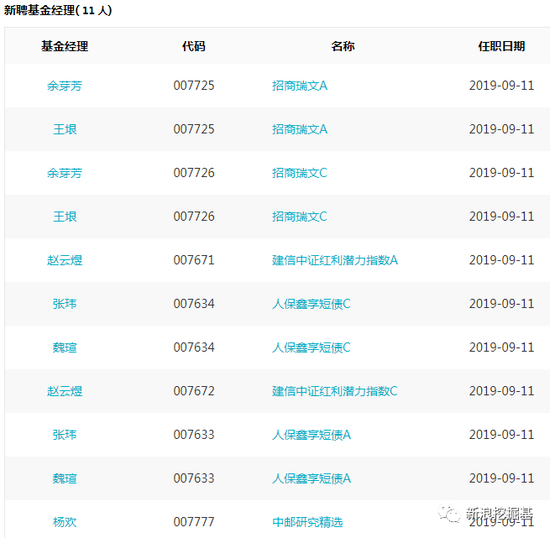Open fund 招商瑞文C in 余芽芳's row
This screenshot has width=550, height=538.
(300, 173)
